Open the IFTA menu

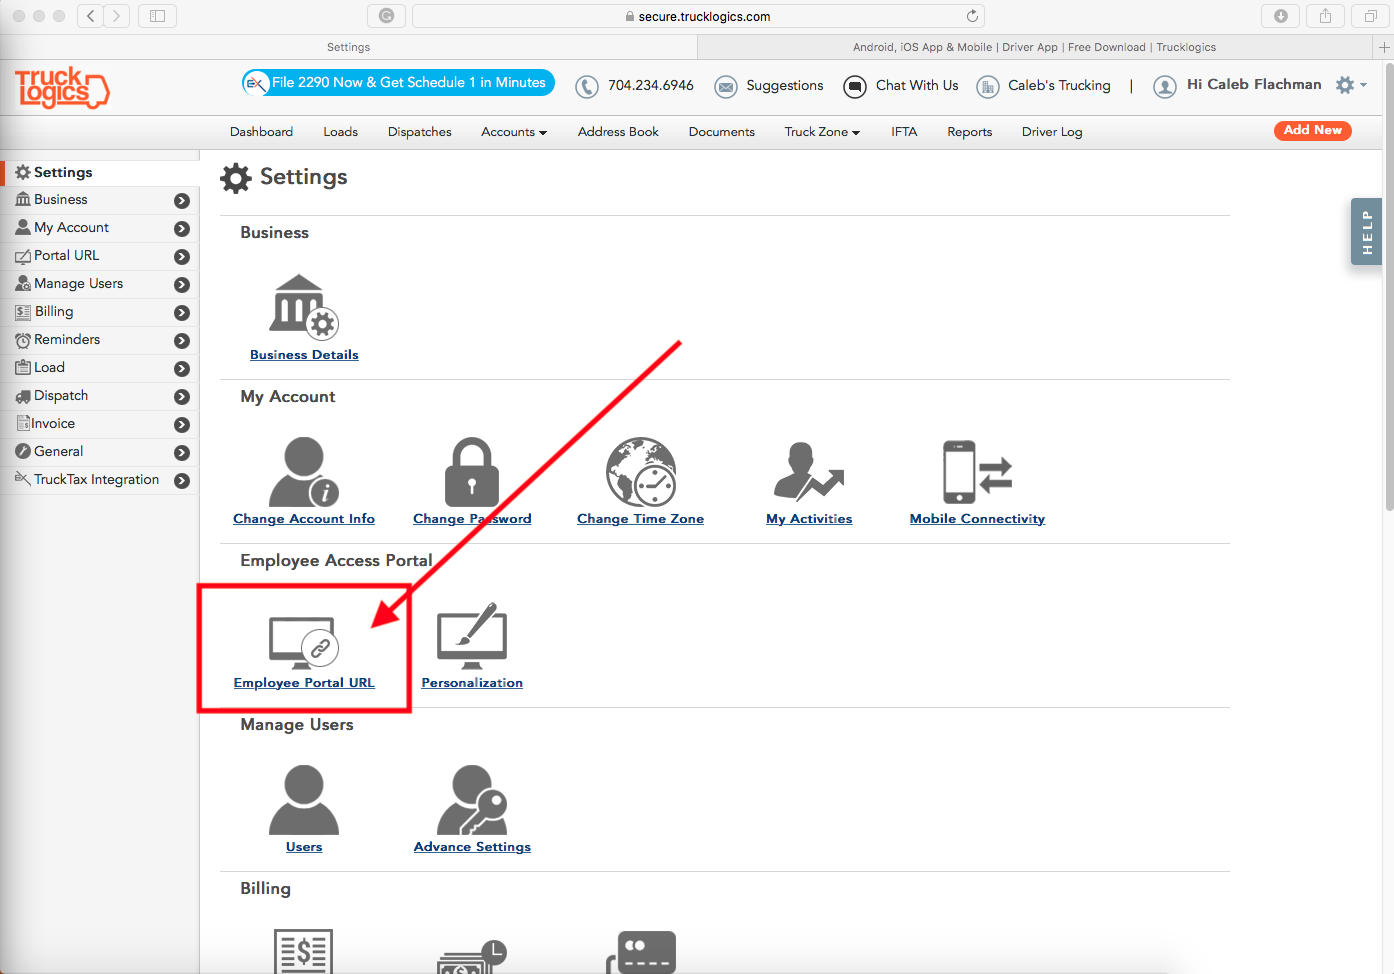904,132
